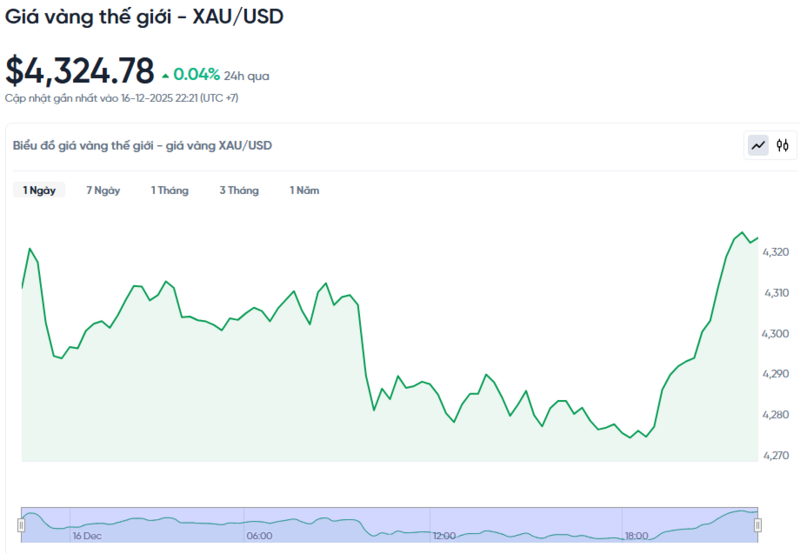Click the green up-arrow beside 0.04%
The image size is (800, 554).
pyautogui.click(x=166, y=75)
